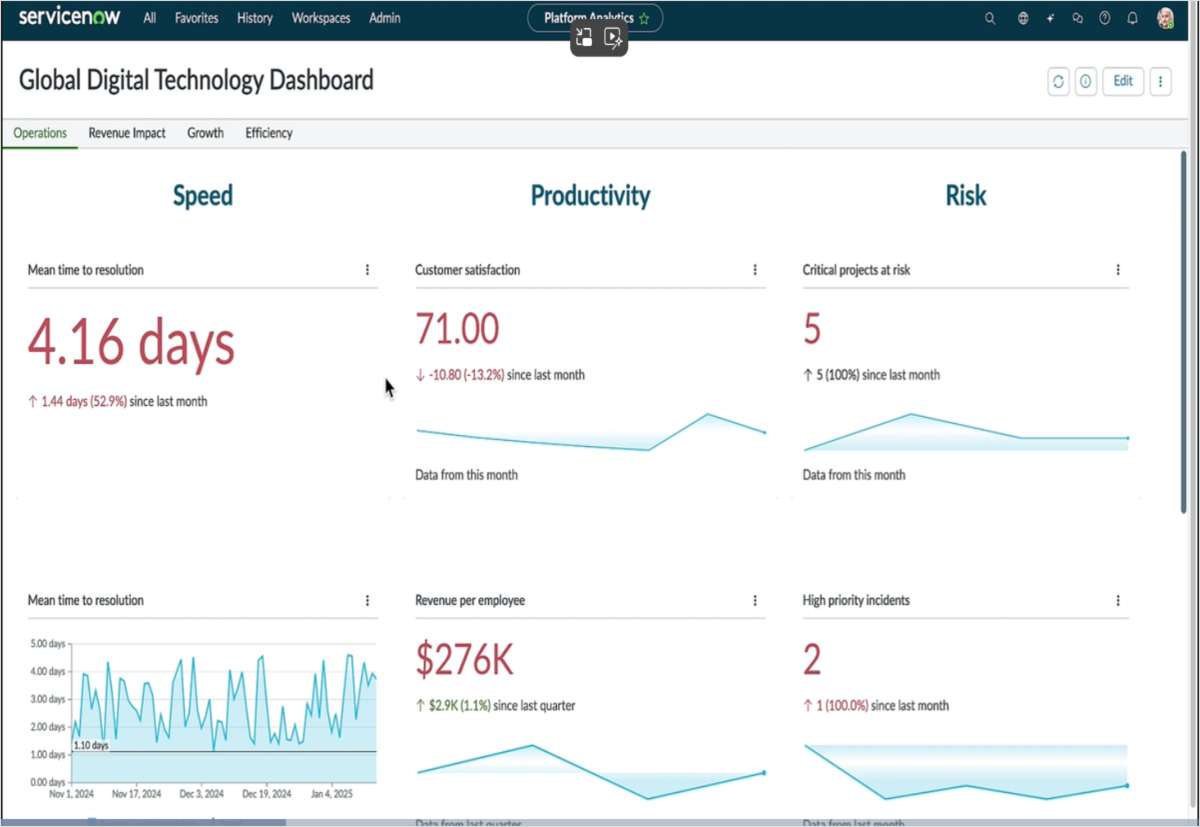Image resolution: width=1200 pixels, height=827 pixels.
Task: Refresh the dashboard with the refresh icon
Action: point(1058,81)
